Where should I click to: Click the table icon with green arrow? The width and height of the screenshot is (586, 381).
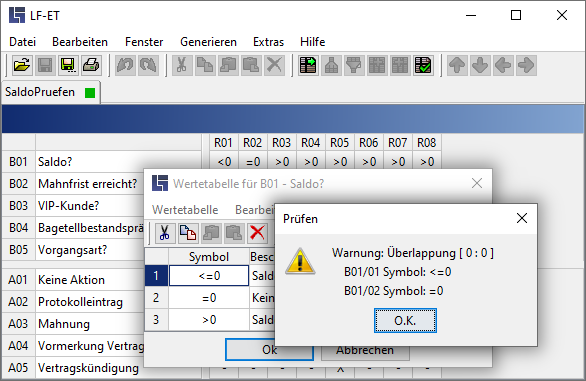pyautogui.click(x=308, y=65)
